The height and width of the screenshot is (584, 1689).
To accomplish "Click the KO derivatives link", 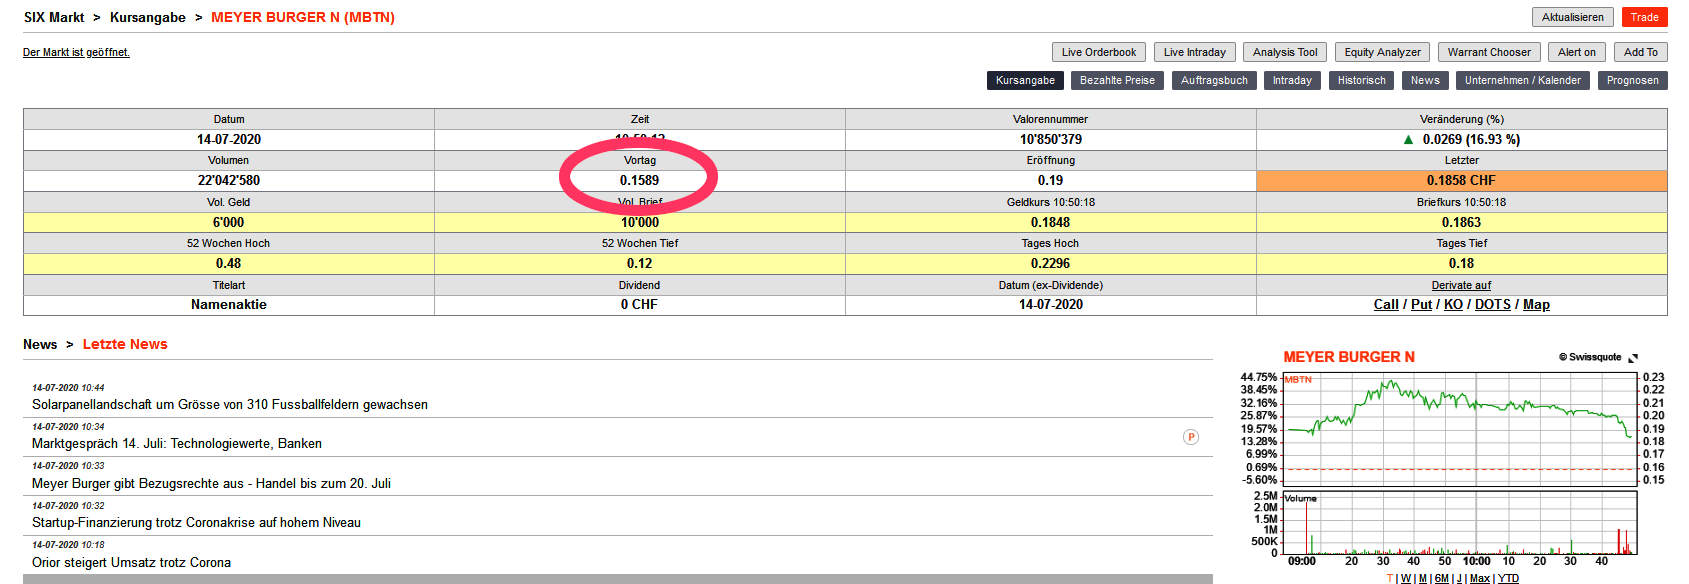I will pyautogui.click(x=1453, y=305).
